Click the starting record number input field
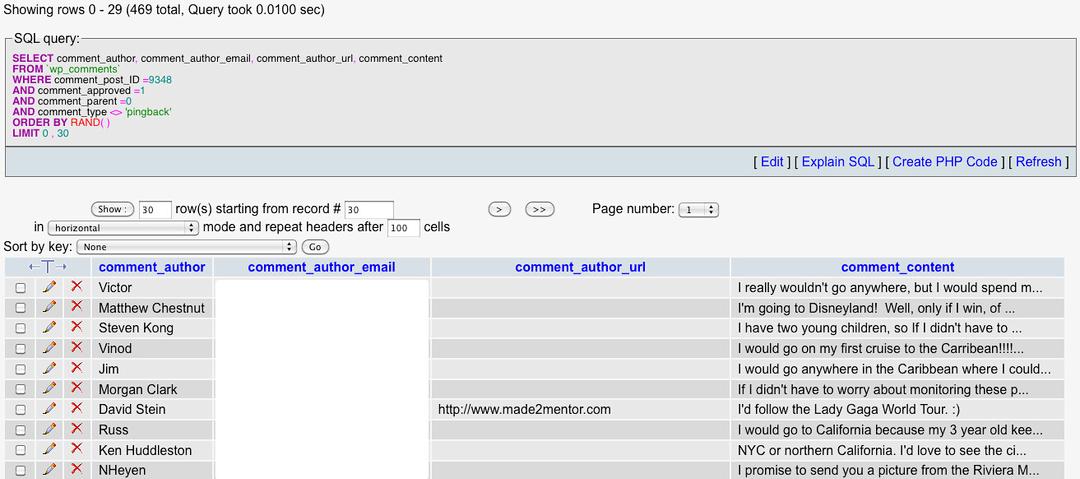The image size is (1080, 479). pos(368,210)
